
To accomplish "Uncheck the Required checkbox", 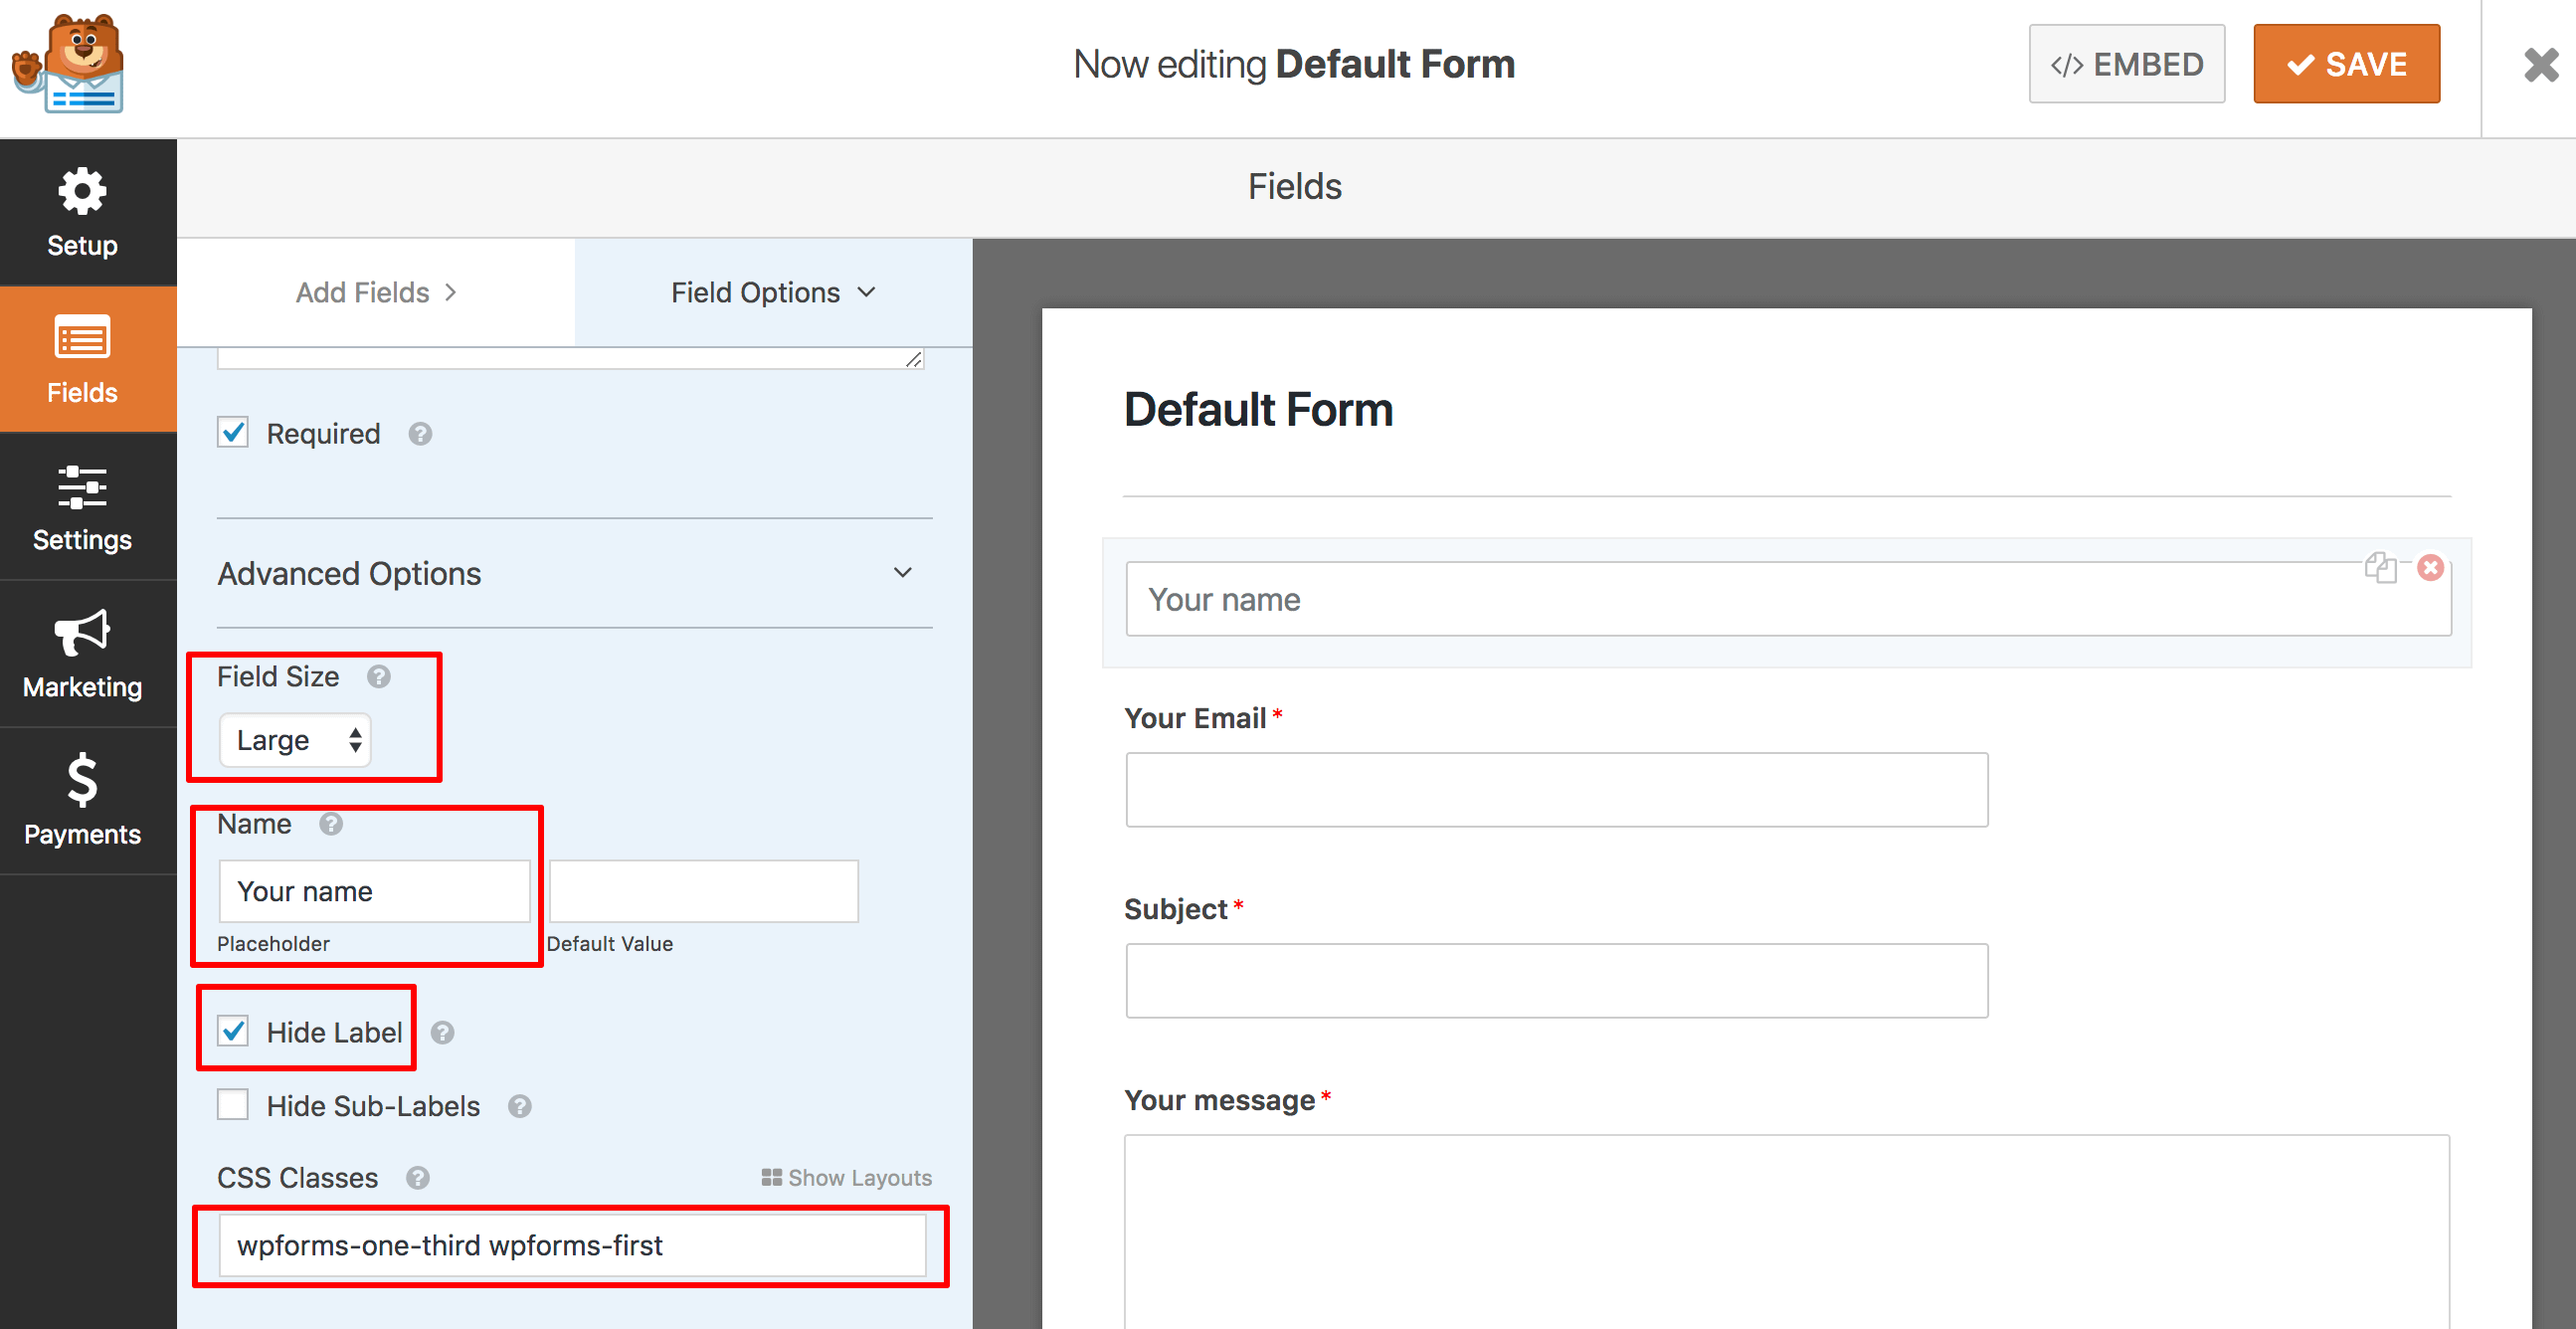I will click(x=233, y=433).
